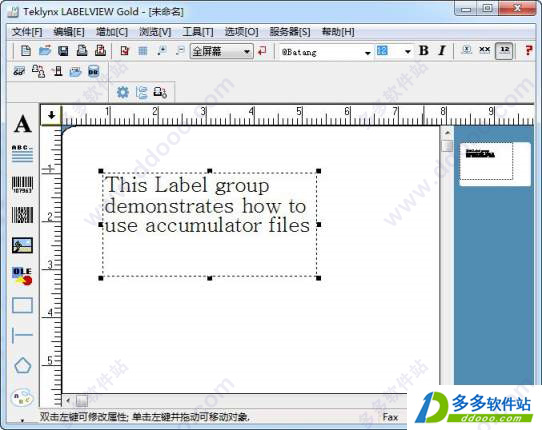Viewport: 542px width, 430px height.
Task: Click the print icon in toolbar
Action: tap(82, 51)
